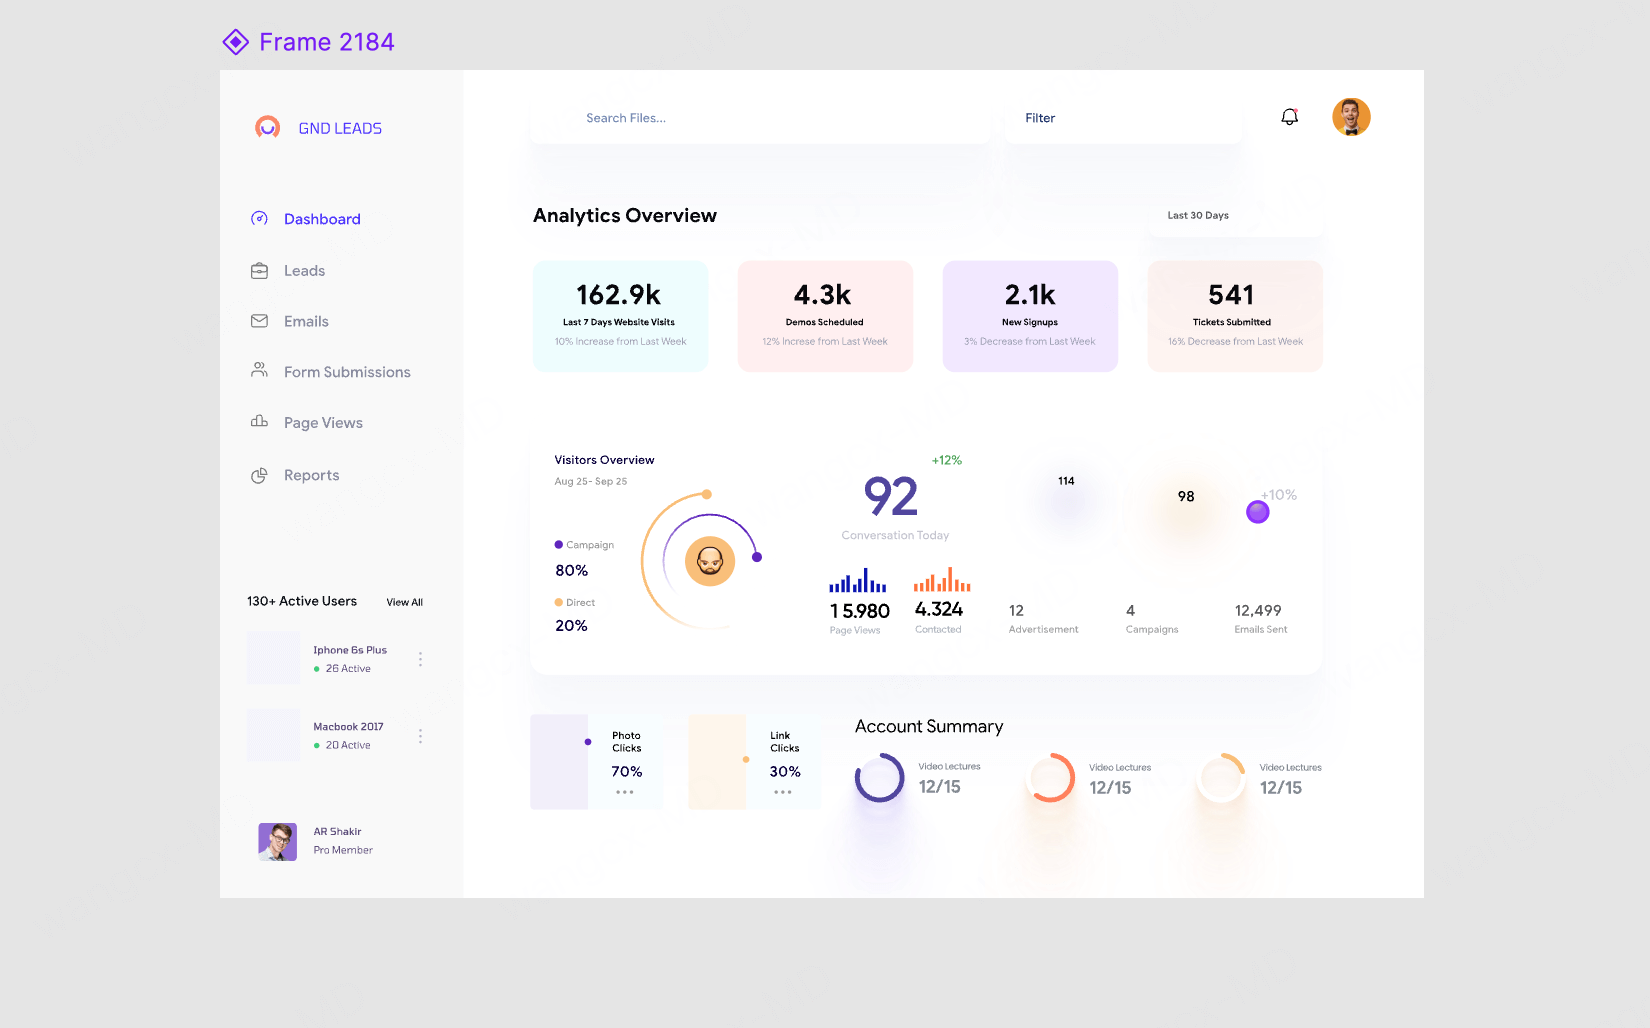Click the Photo Clicks three-dot menu
The image size is (1650, 1028).
tap(625, 792)
